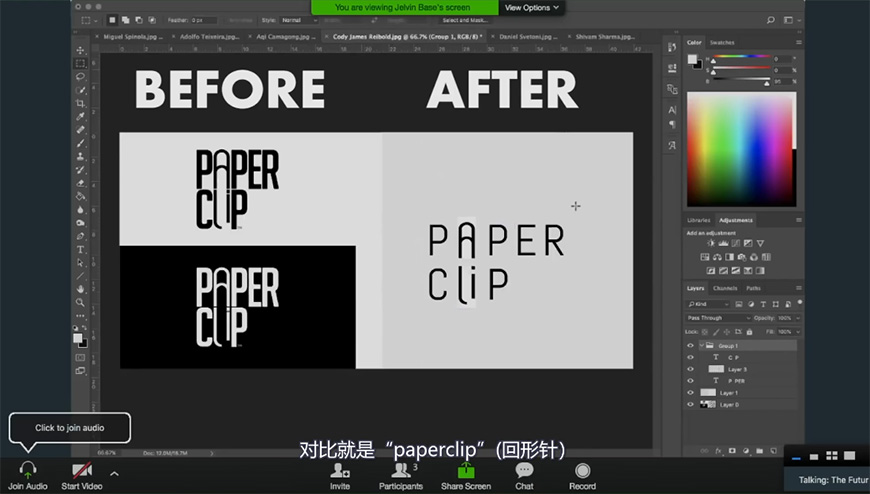
Task: Open the Zoom Participants panel
Action: [401, 476]
